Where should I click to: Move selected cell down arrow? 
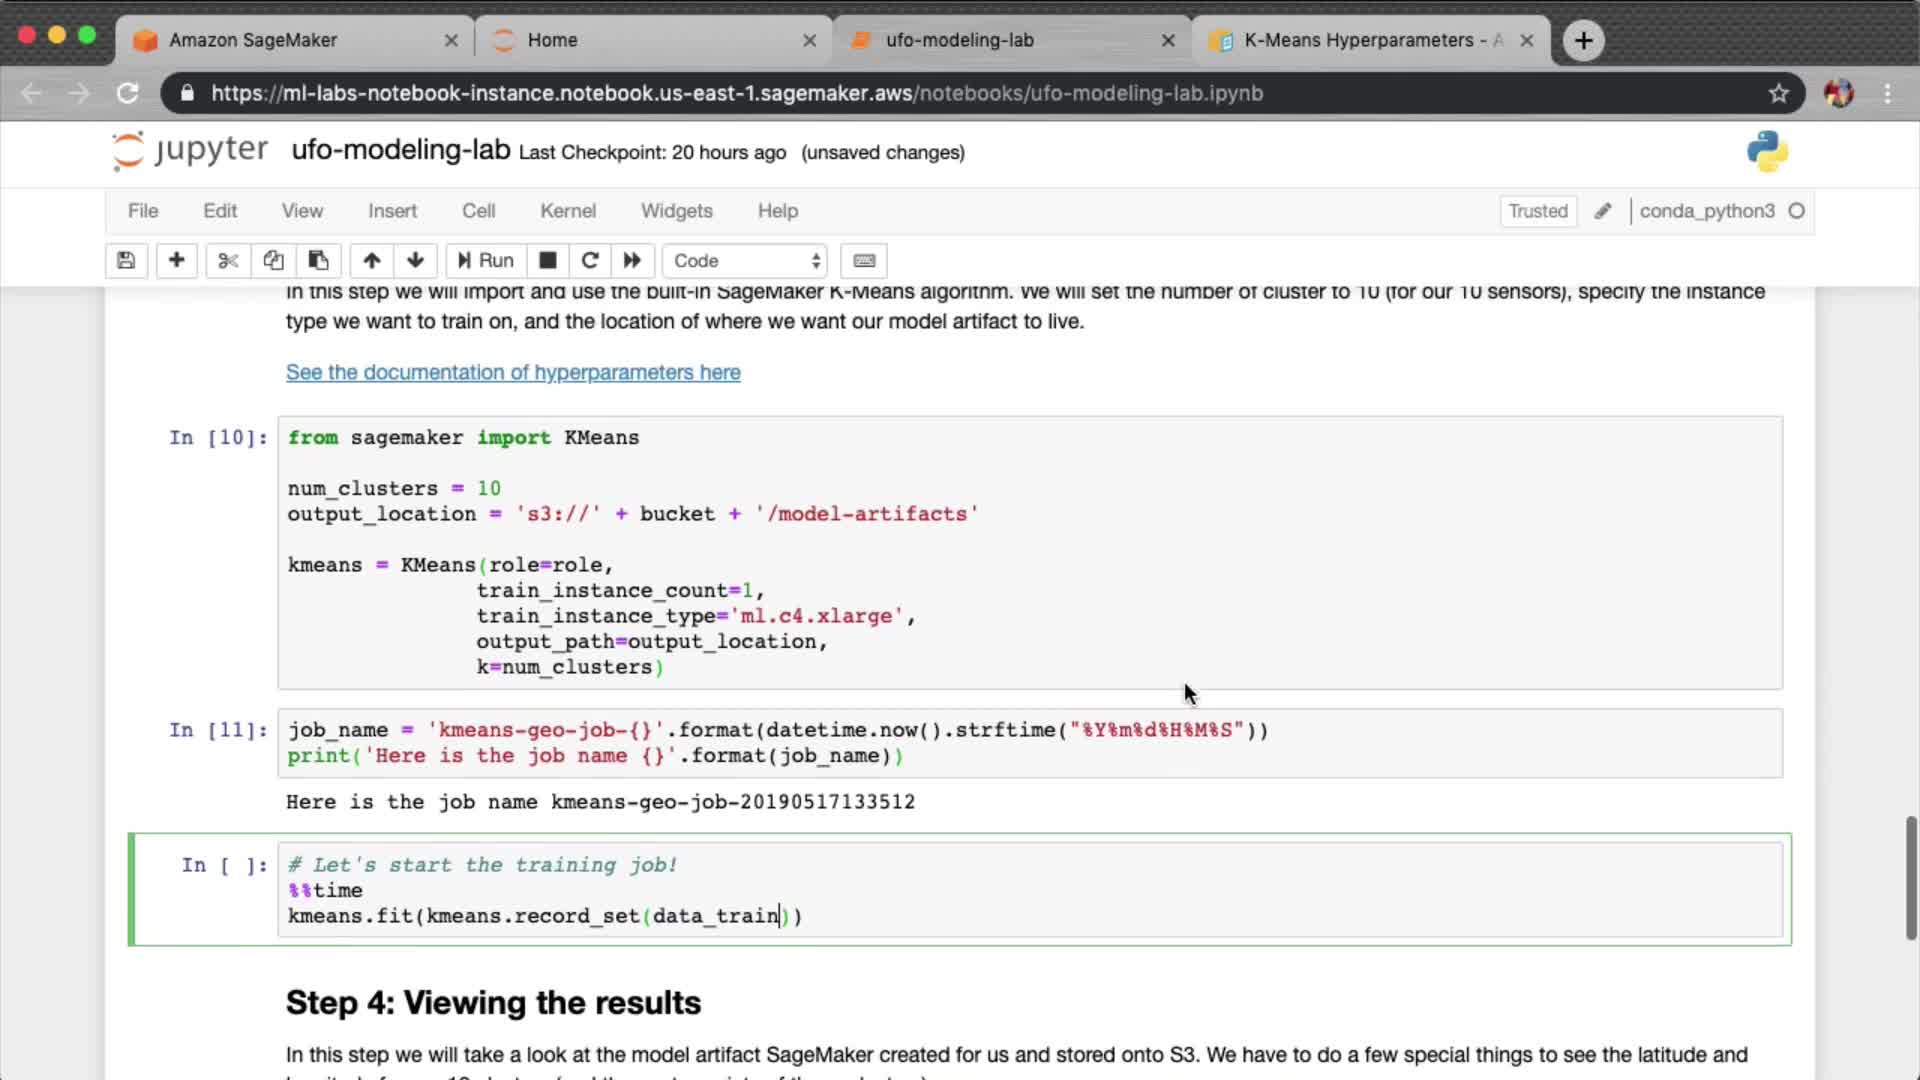(415, 261)
